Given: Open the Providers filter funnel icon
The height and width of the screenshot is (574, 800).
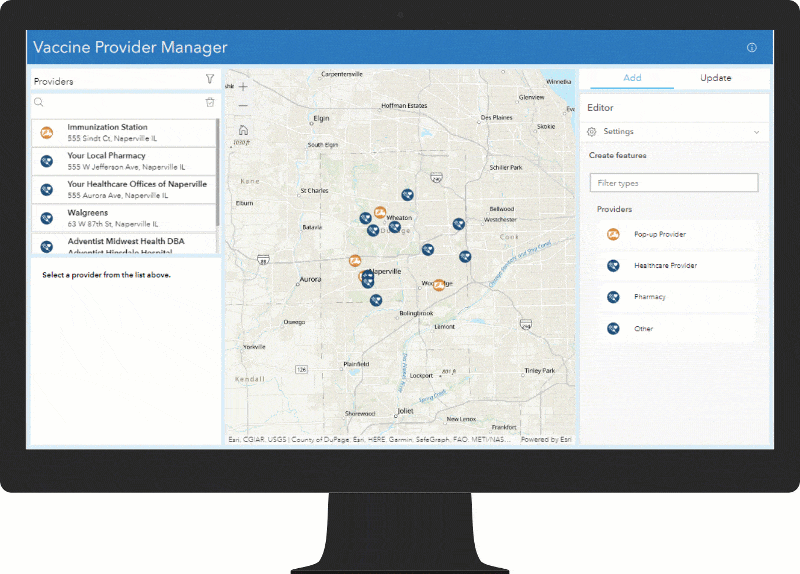Looking at the screenshot, I should click(x=210, y=79).
